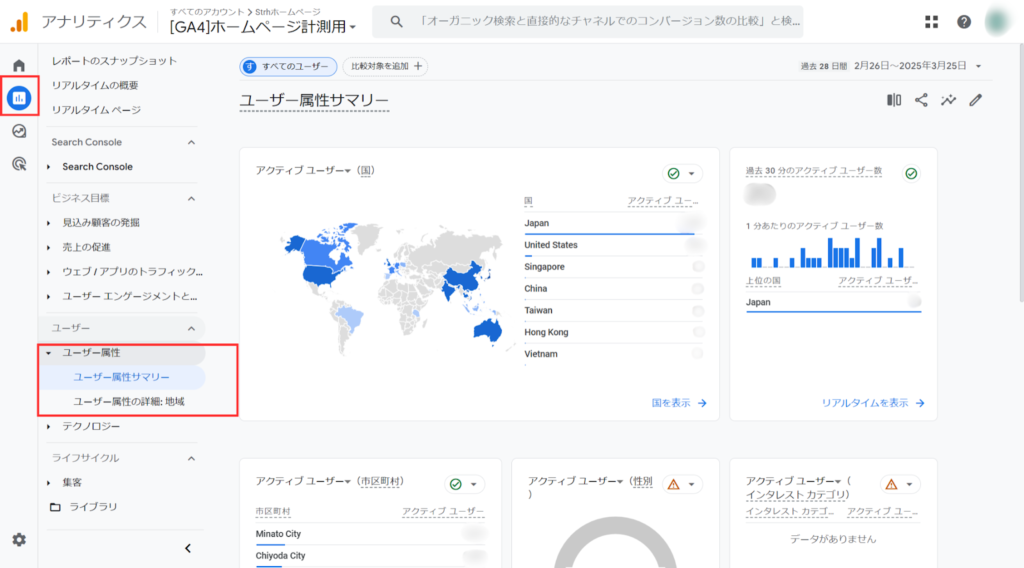Click Chiyoda City row
Image resolution: width=1024 pixels, height=568 pixels.
point(370,556)
